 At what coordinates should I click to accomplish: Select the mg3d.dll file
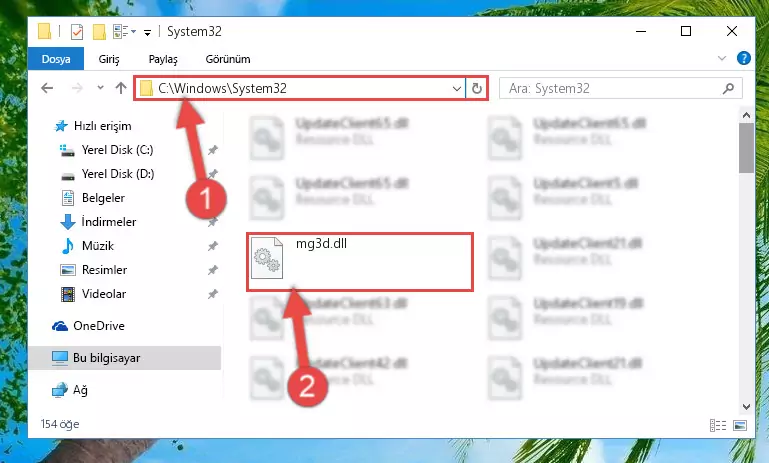[x=360, y=262]
